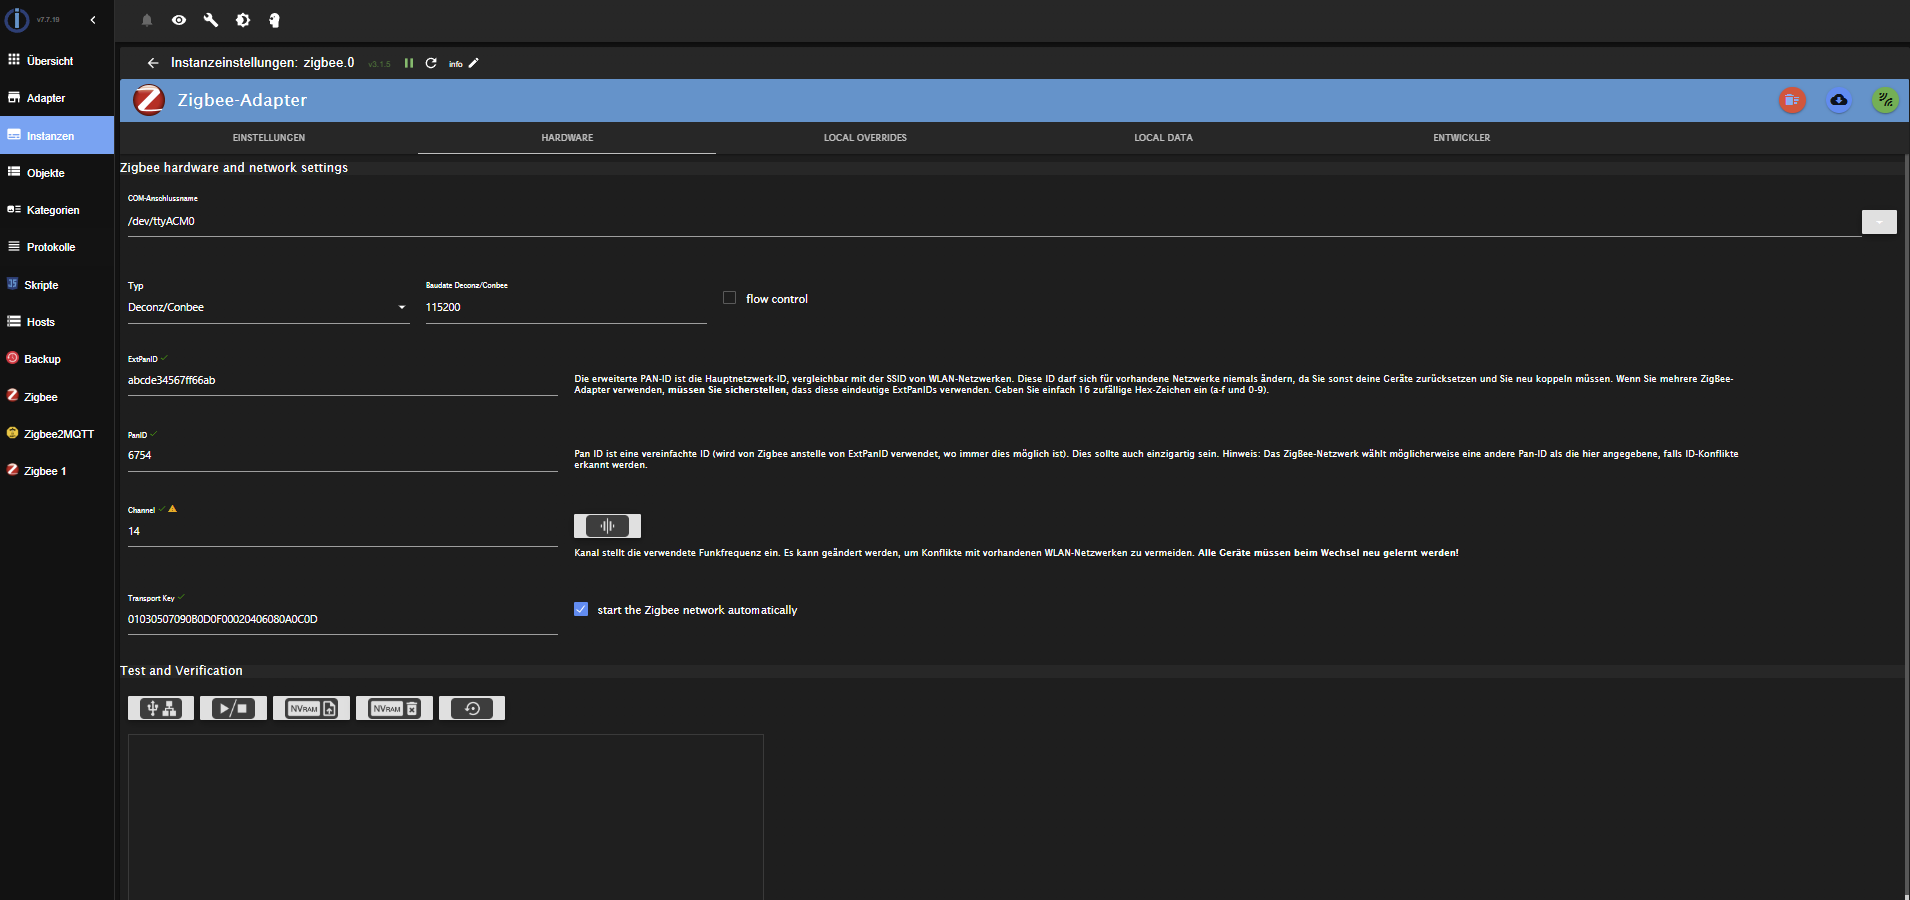Screen dimensions: 1910x900
Task: Click the green wireless pairing icon
Action: tap(1885, 100)
